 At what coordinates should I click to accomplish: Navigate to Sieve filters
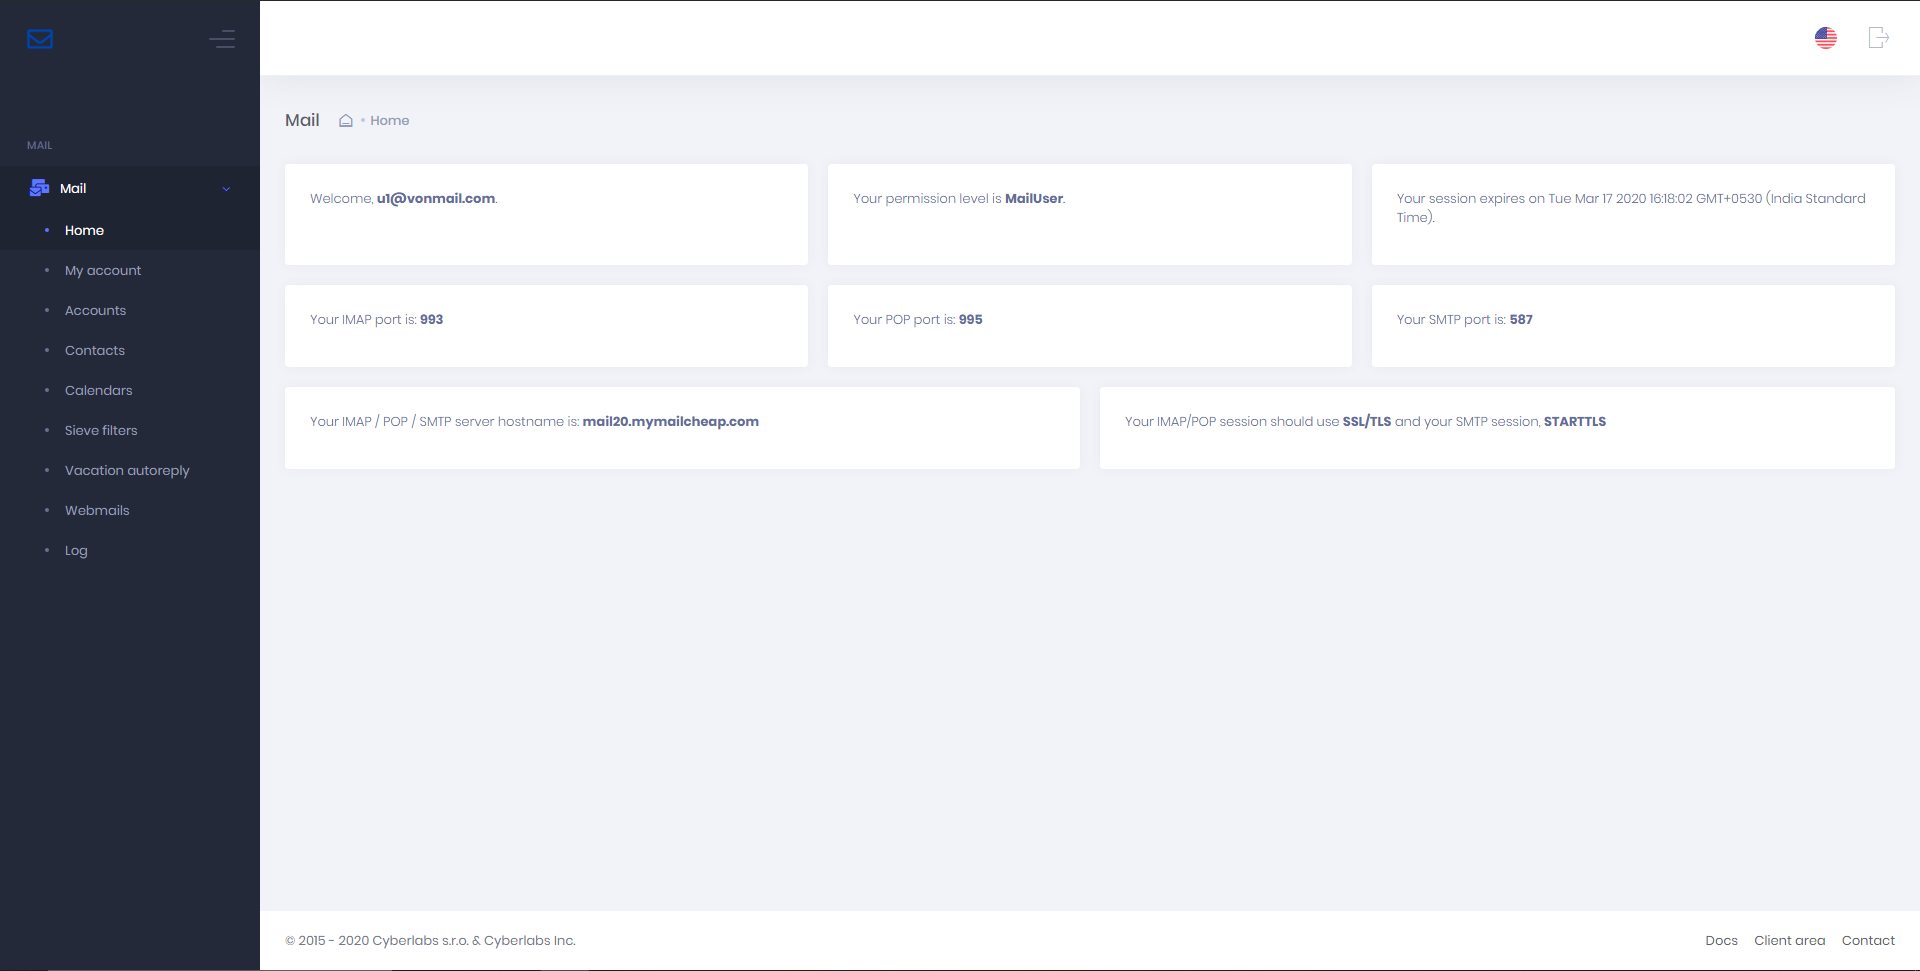101,430
